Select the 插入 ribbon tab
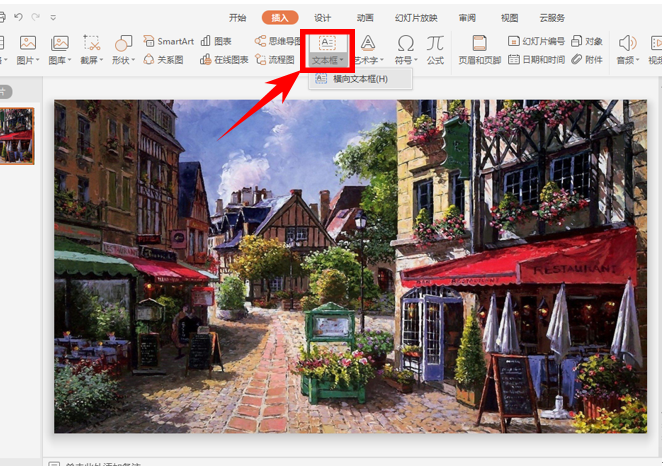Screen dimensions: 663x468 [280, 18]
